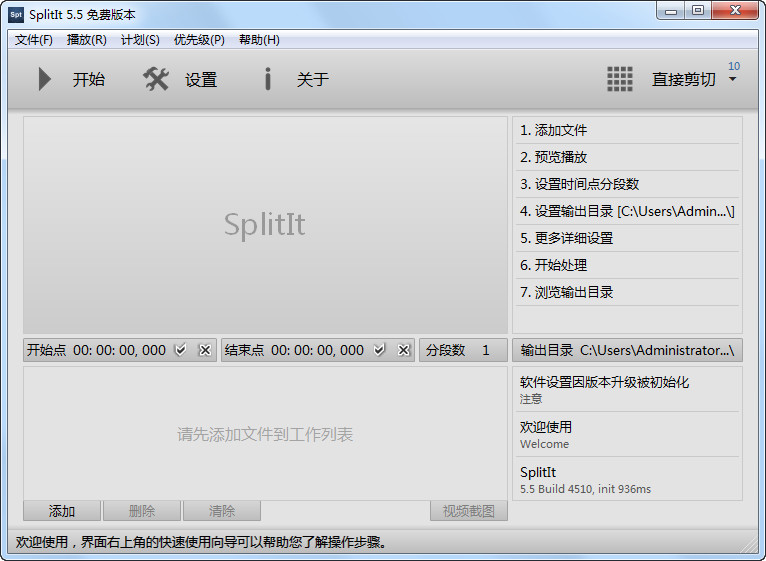Click the grid icon beside 直接剪切
Viewport: 766px width, 561px height.
click(x=619, y=79)
